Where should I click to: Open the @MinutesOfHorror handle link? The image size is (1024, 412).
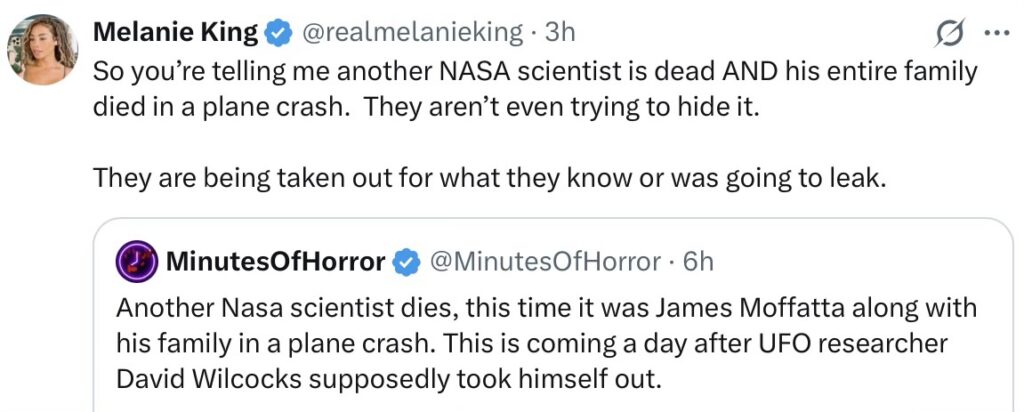[545, 262]
